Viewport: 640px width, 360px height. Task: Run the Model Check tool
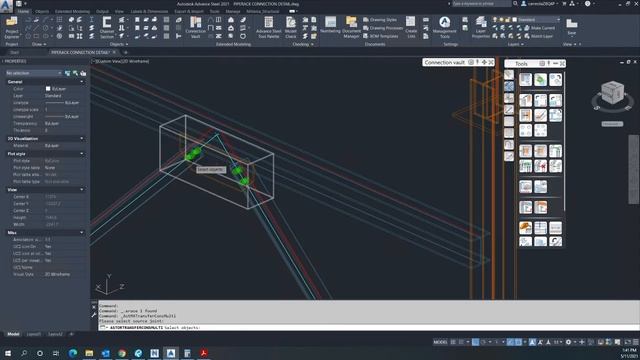coord(291,27)
